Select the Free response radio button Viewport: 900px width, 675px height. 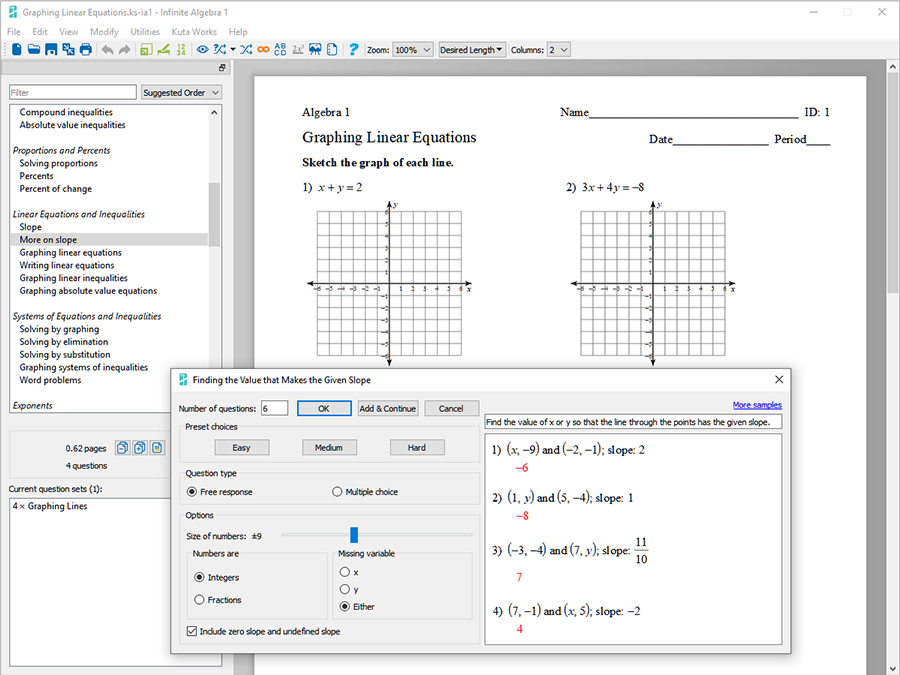click(x=192, y=492)
